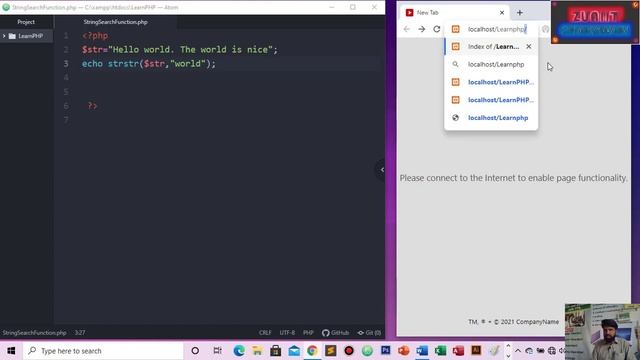Open Mail app from taskbar

point(294,351)
